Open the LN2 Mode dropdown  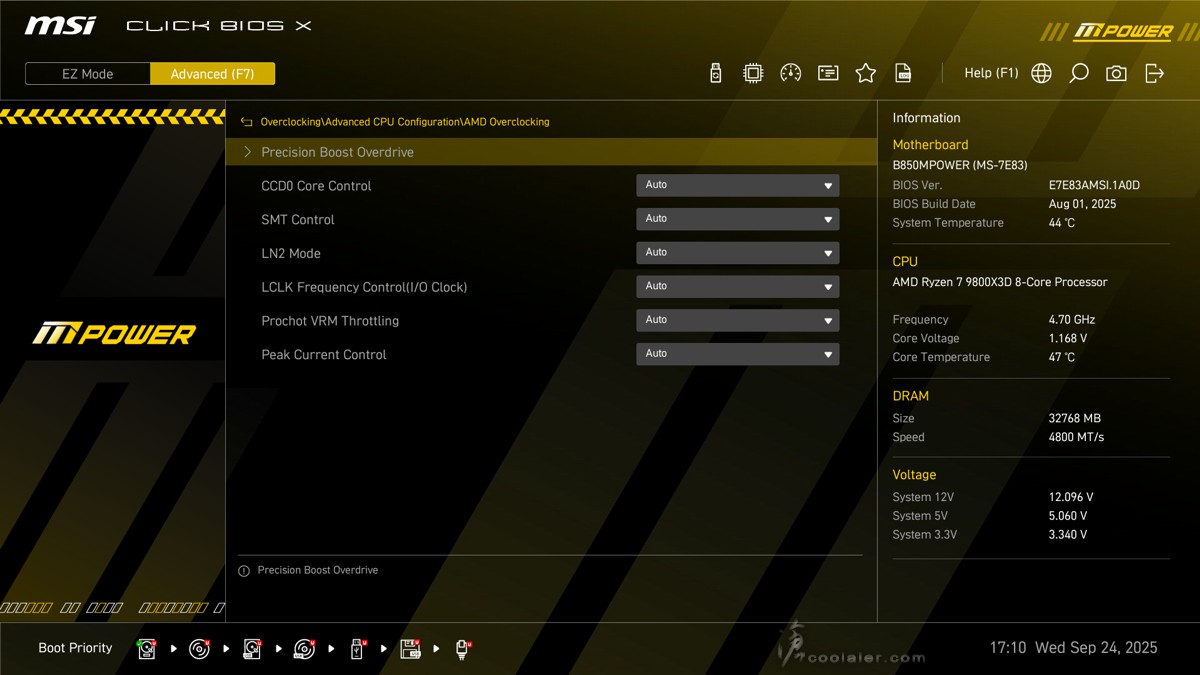[x=738, y=253]
